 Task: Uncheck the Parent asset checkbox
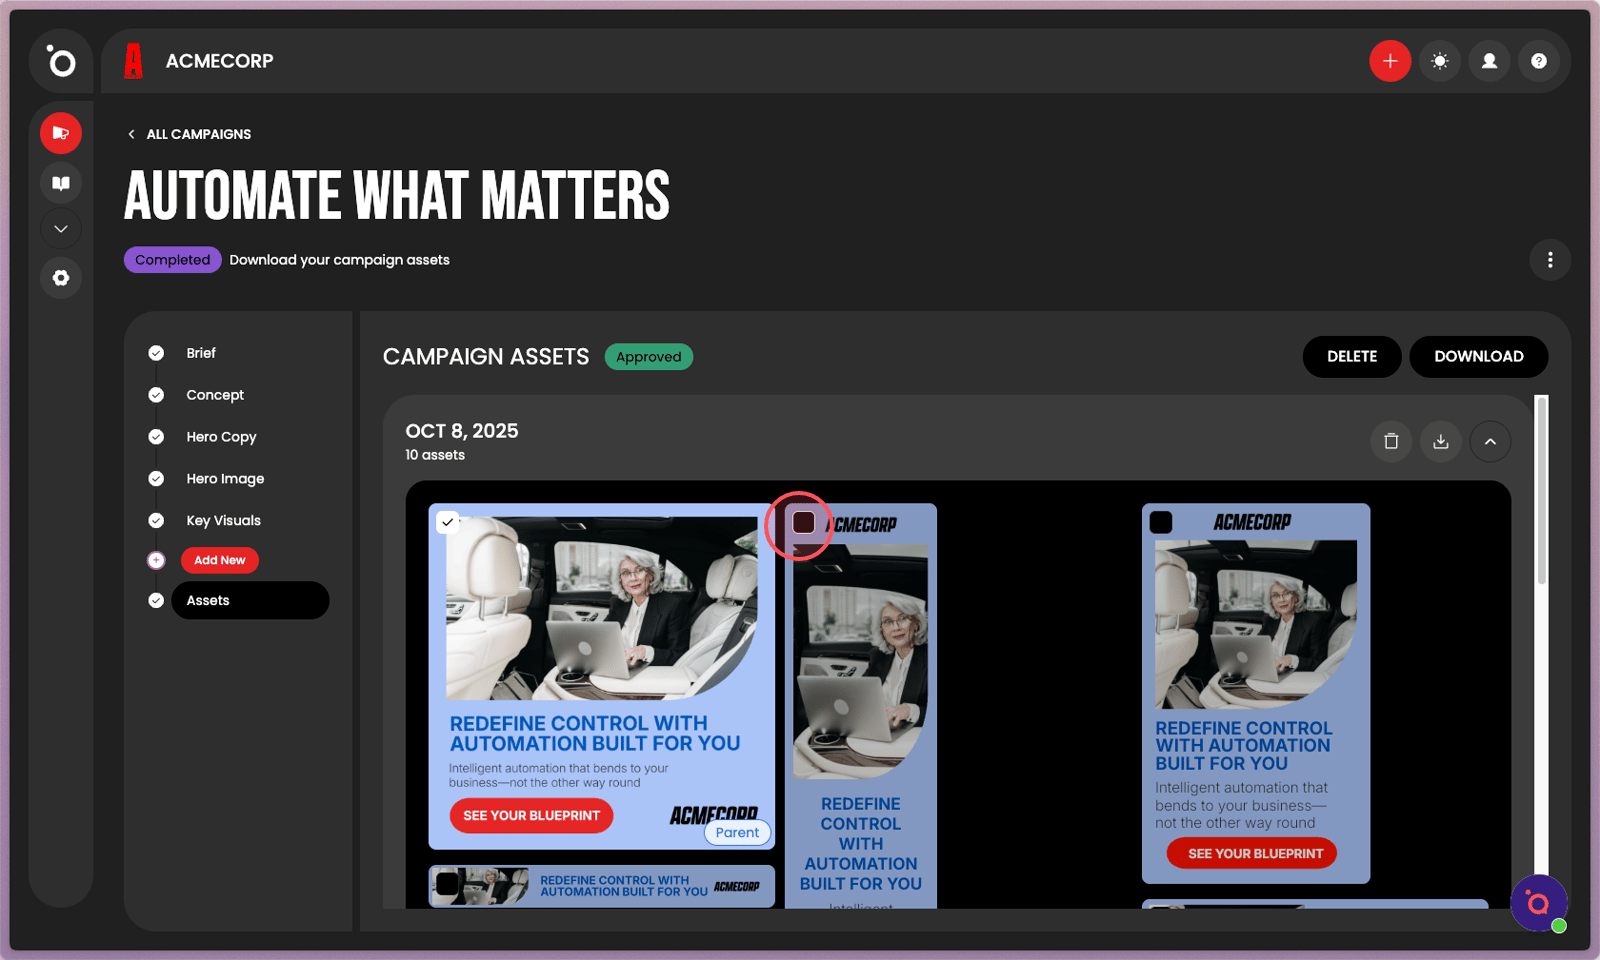click(x=448, y=522)
